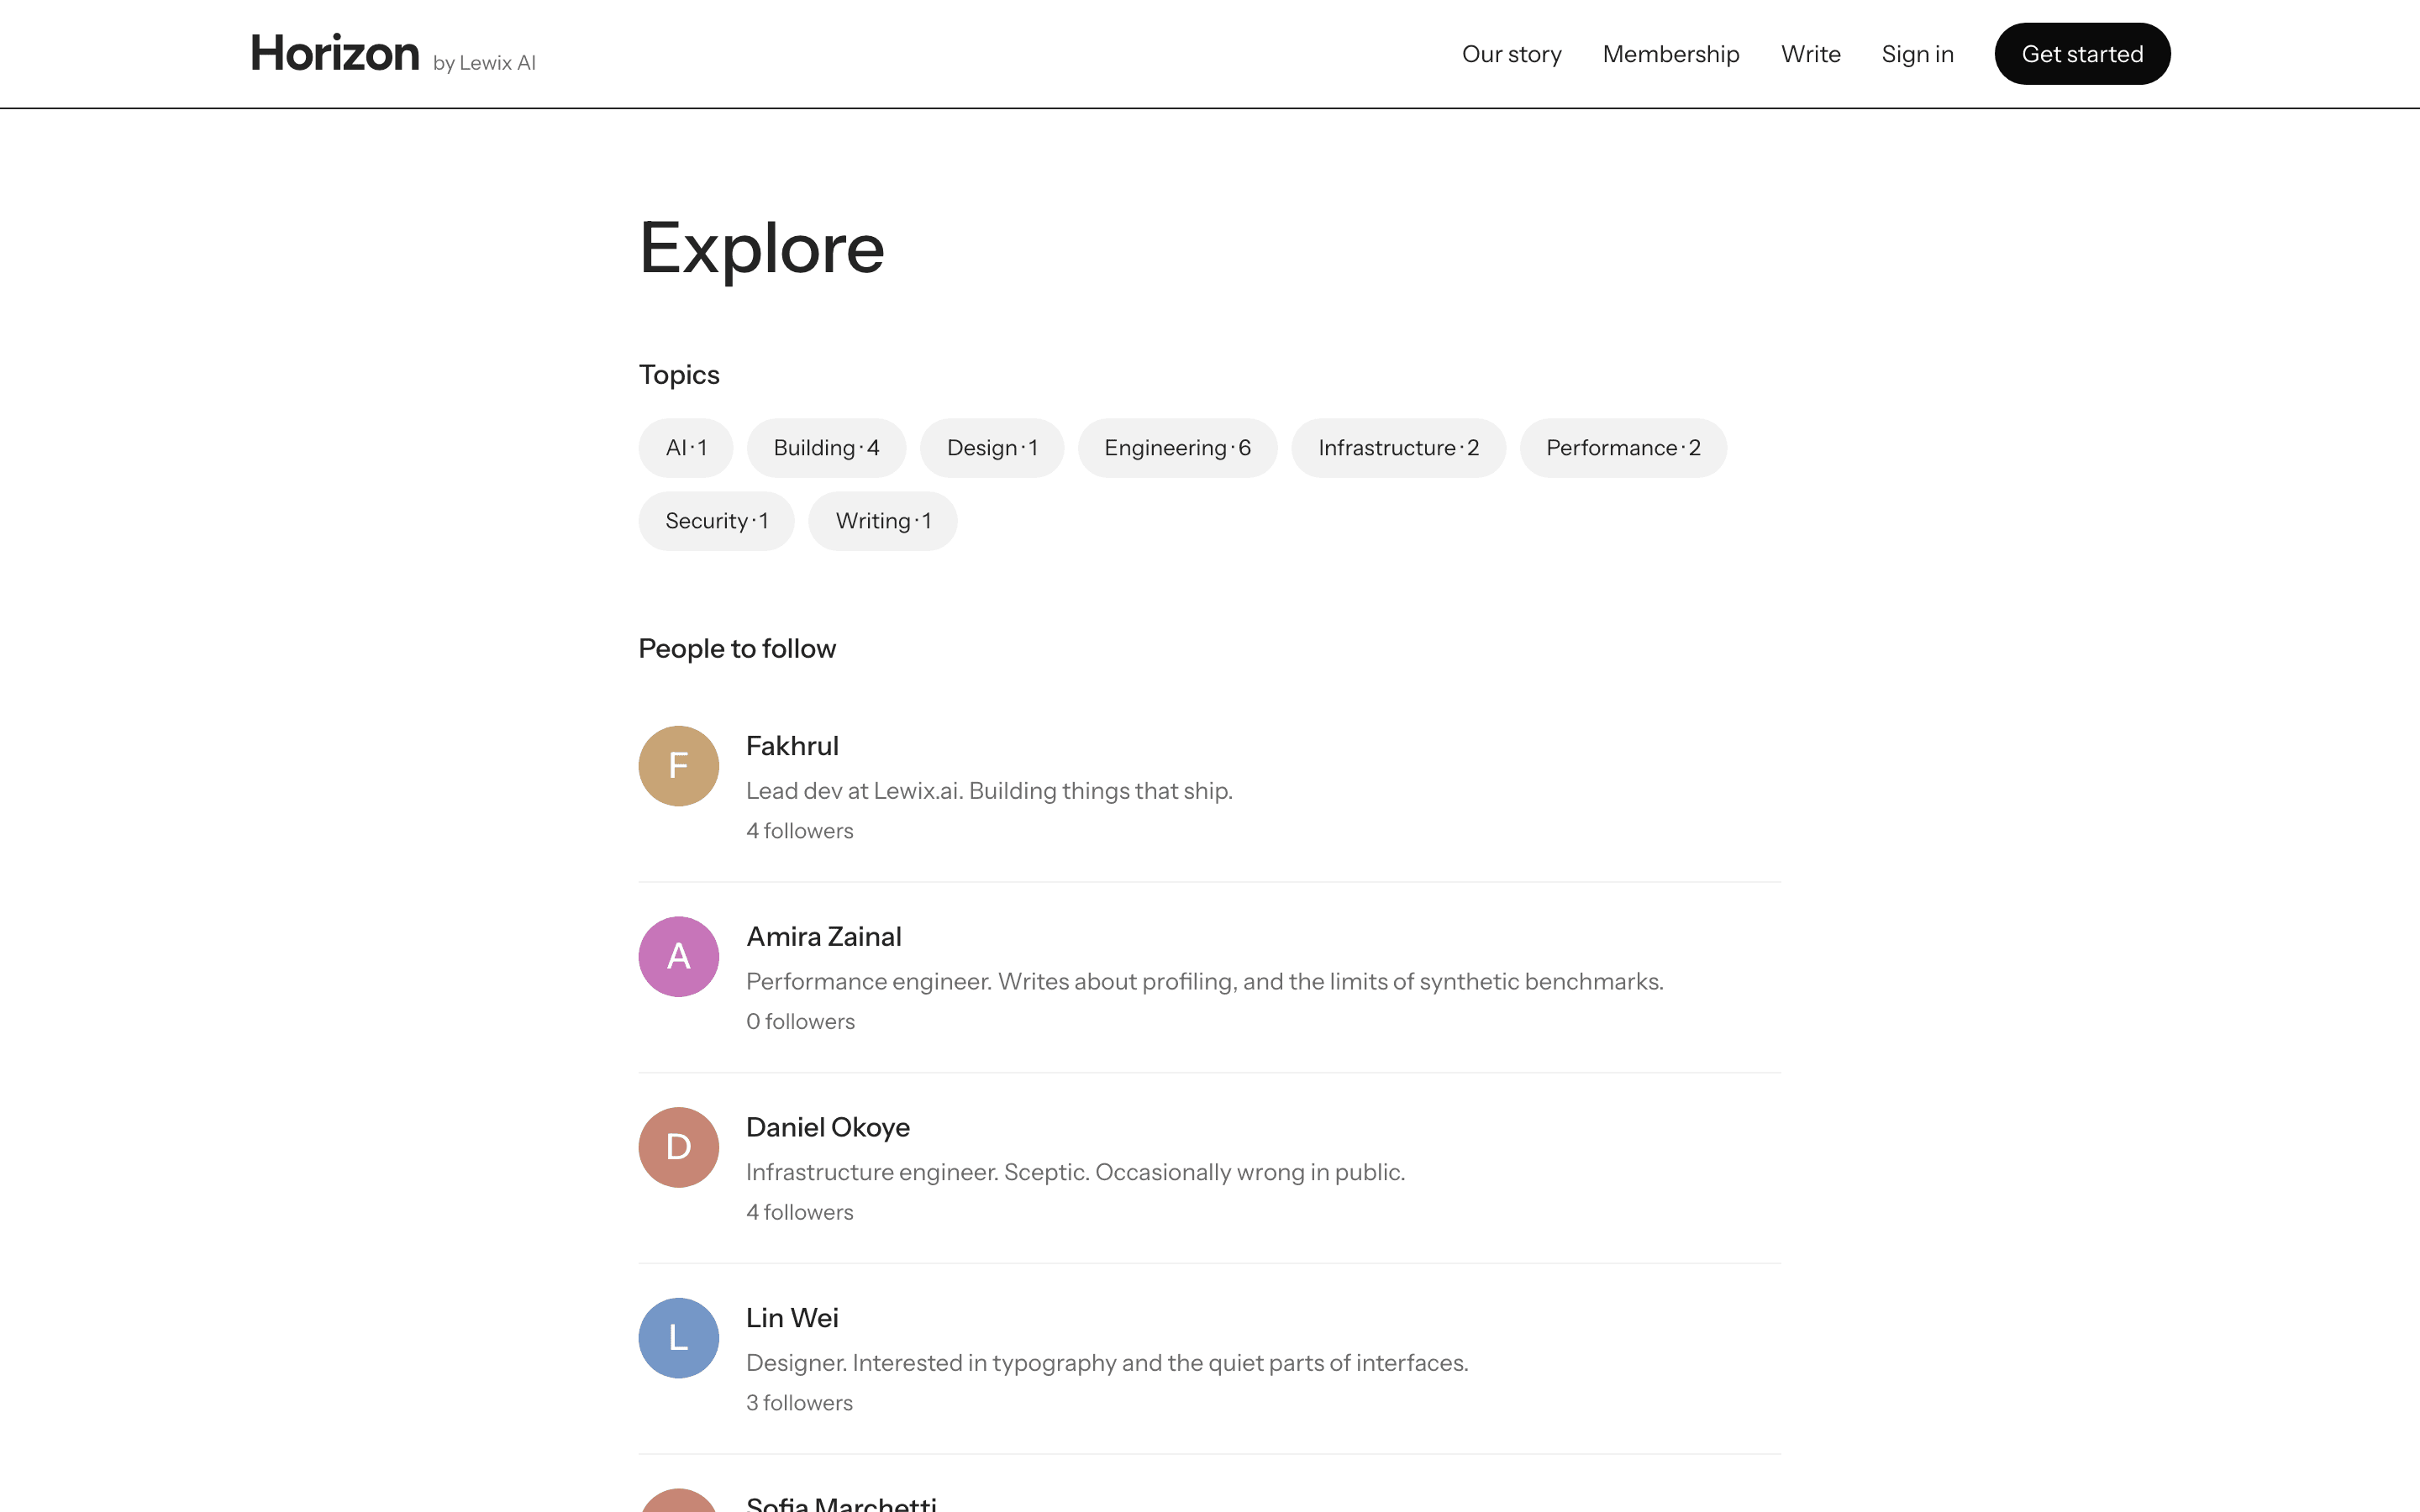Open the Security topic
Image resolution: width=2420 pixels, height=1512 pixels.
pyautogui.click(x=716, y=521)
